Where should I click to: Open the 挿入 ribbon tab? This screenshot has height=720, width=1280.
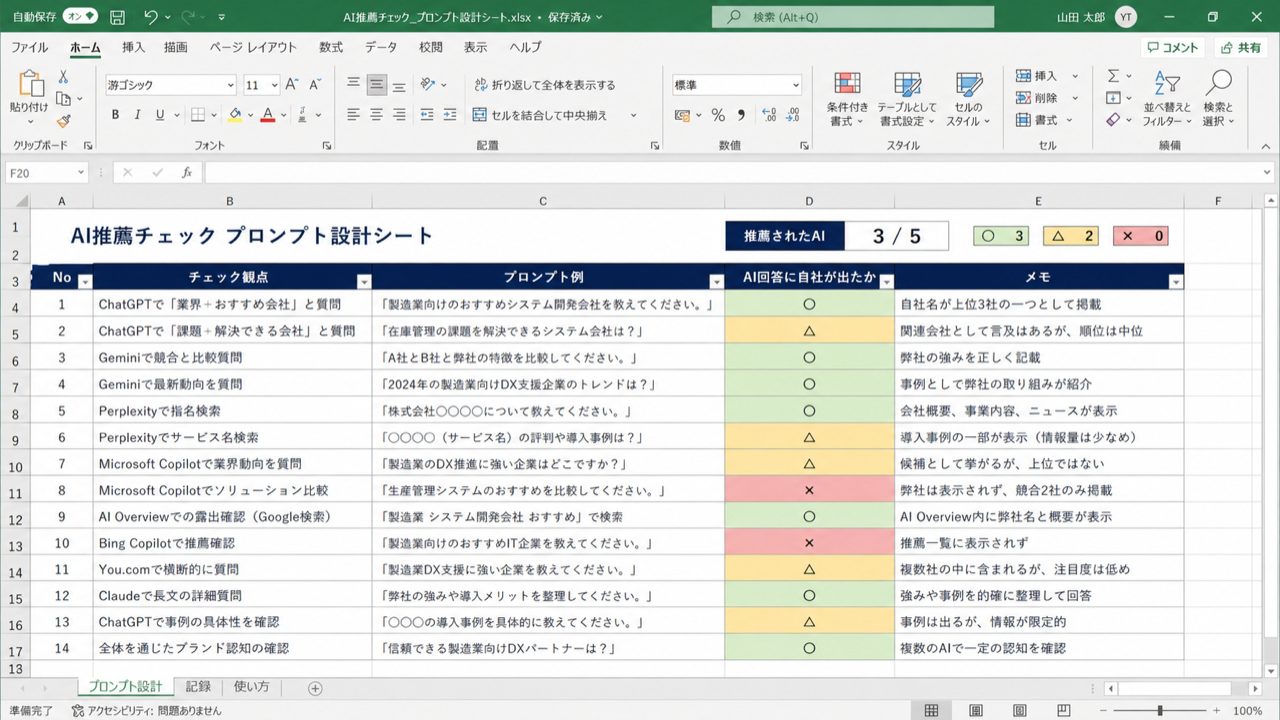[133, 47]
